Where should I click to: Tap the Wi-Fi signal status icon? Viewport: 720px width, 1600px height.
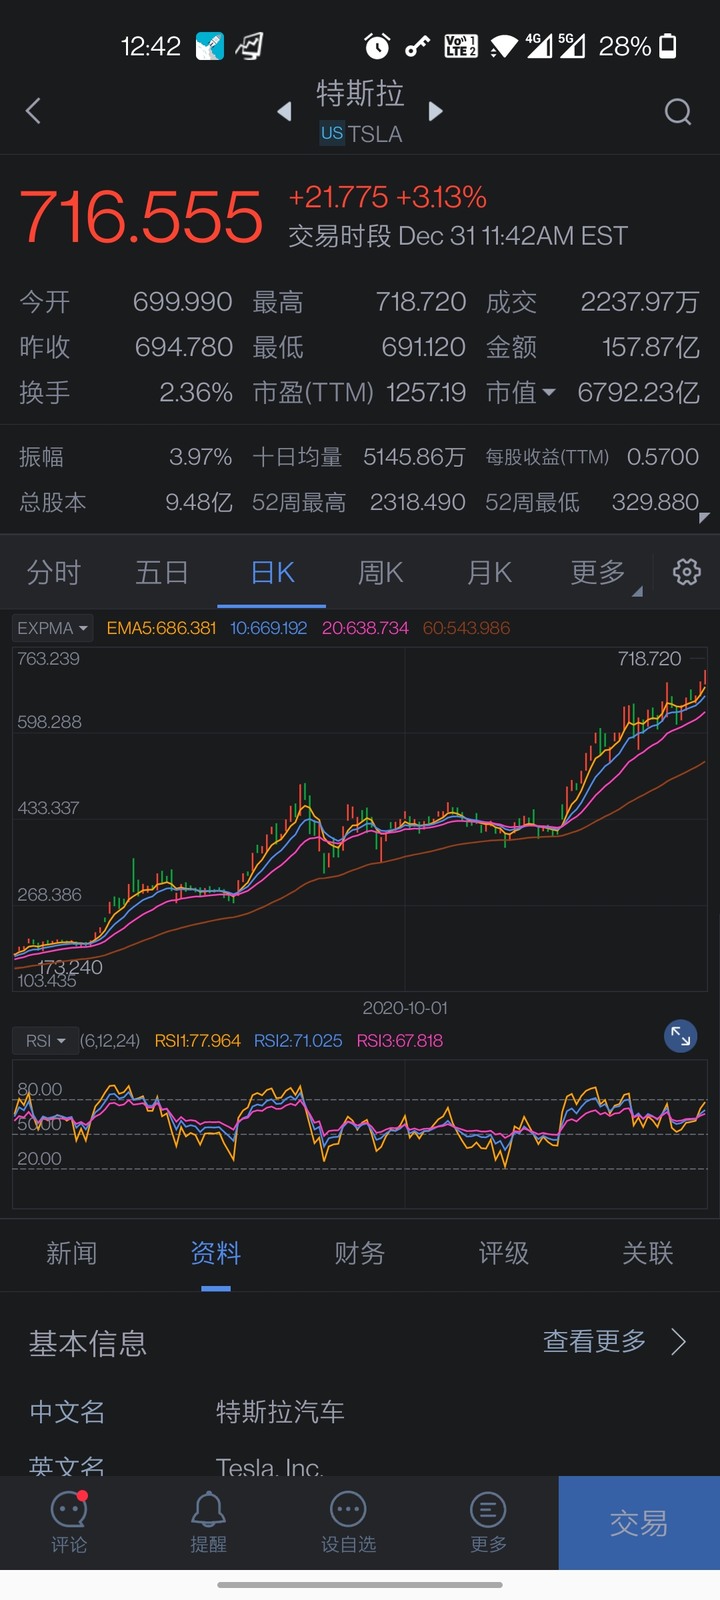click(504, 46)
